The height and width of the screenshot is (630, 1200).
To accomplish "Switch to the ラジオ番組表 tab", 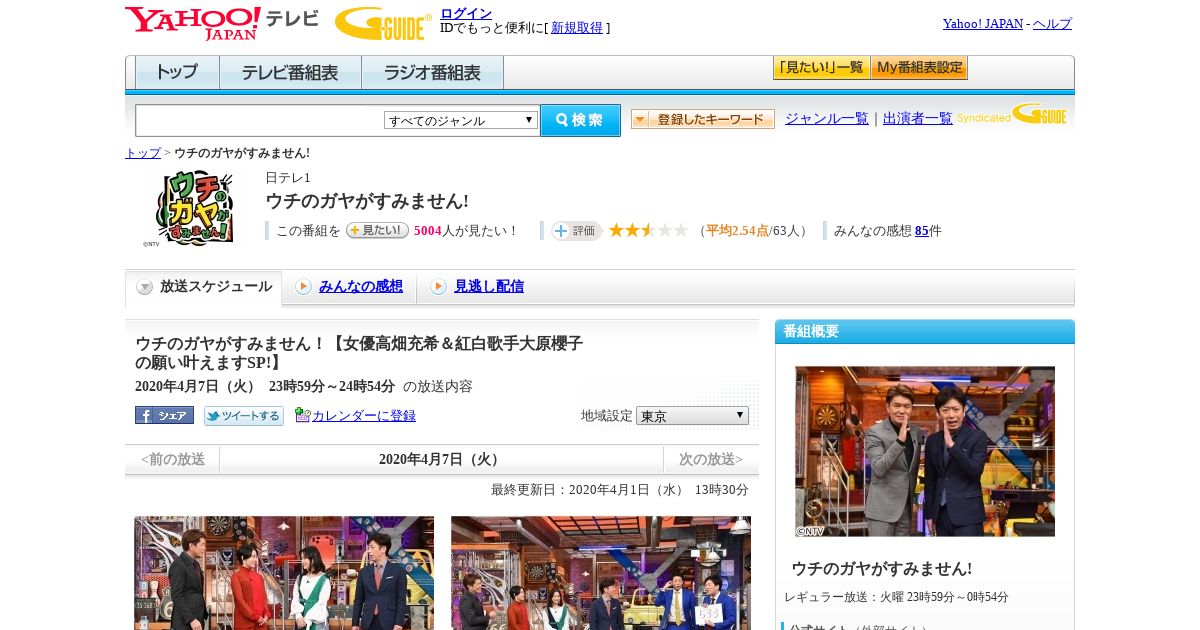I will click(432, 73).
